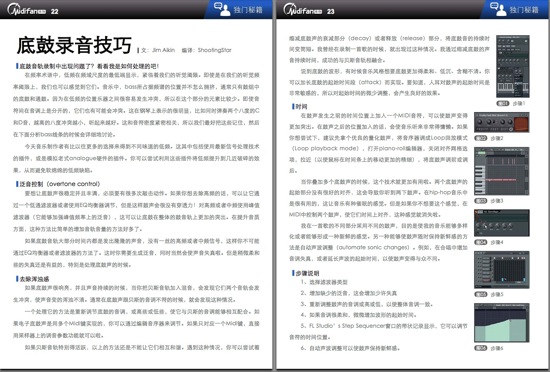
Task: Open the 独门秘籍 label on page 23
Action: [524, 10]
